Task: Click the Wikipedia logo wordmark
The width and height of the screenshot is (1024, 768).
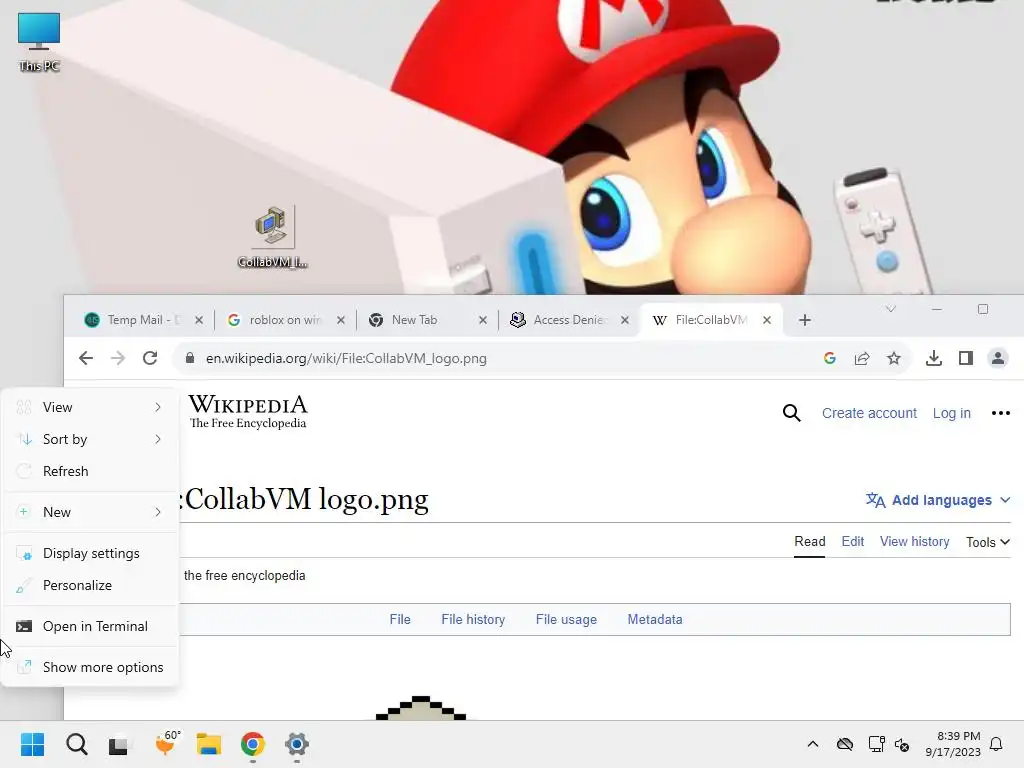Action: (x=248, y=411)
